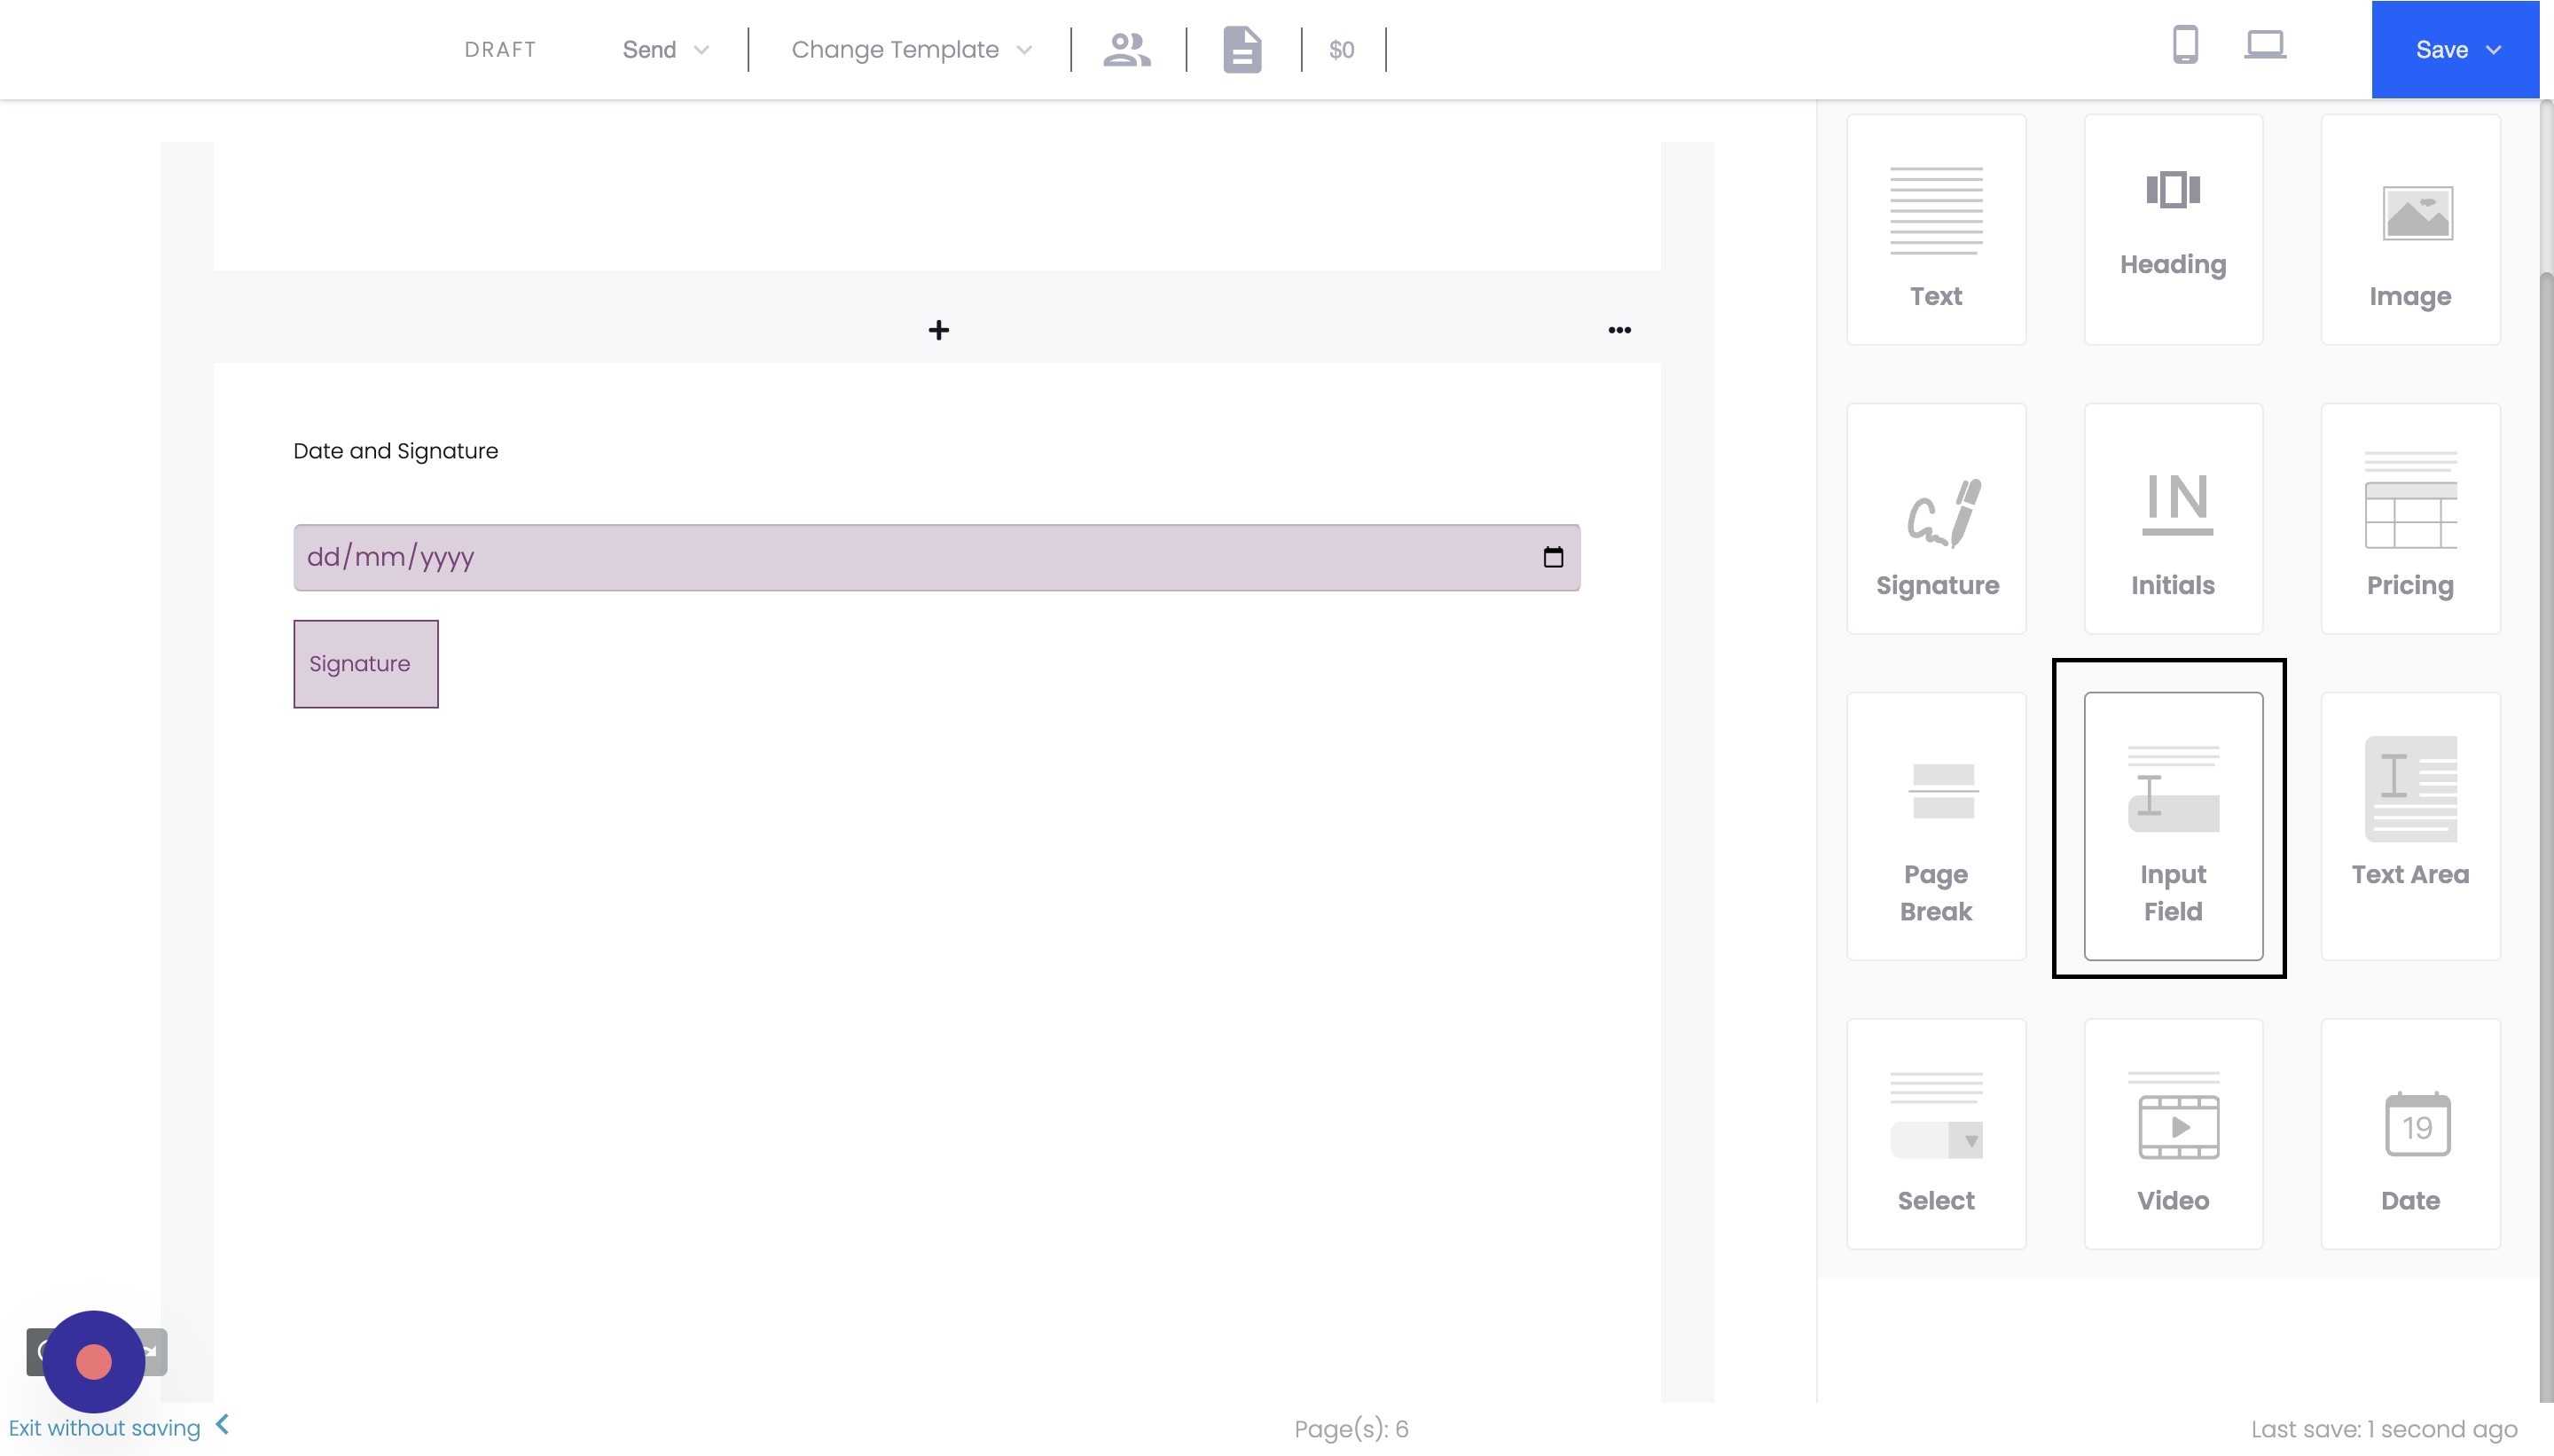Add a Text block element
Viewport: 2554px width, 1456px height.
(x=1935, y=229)
